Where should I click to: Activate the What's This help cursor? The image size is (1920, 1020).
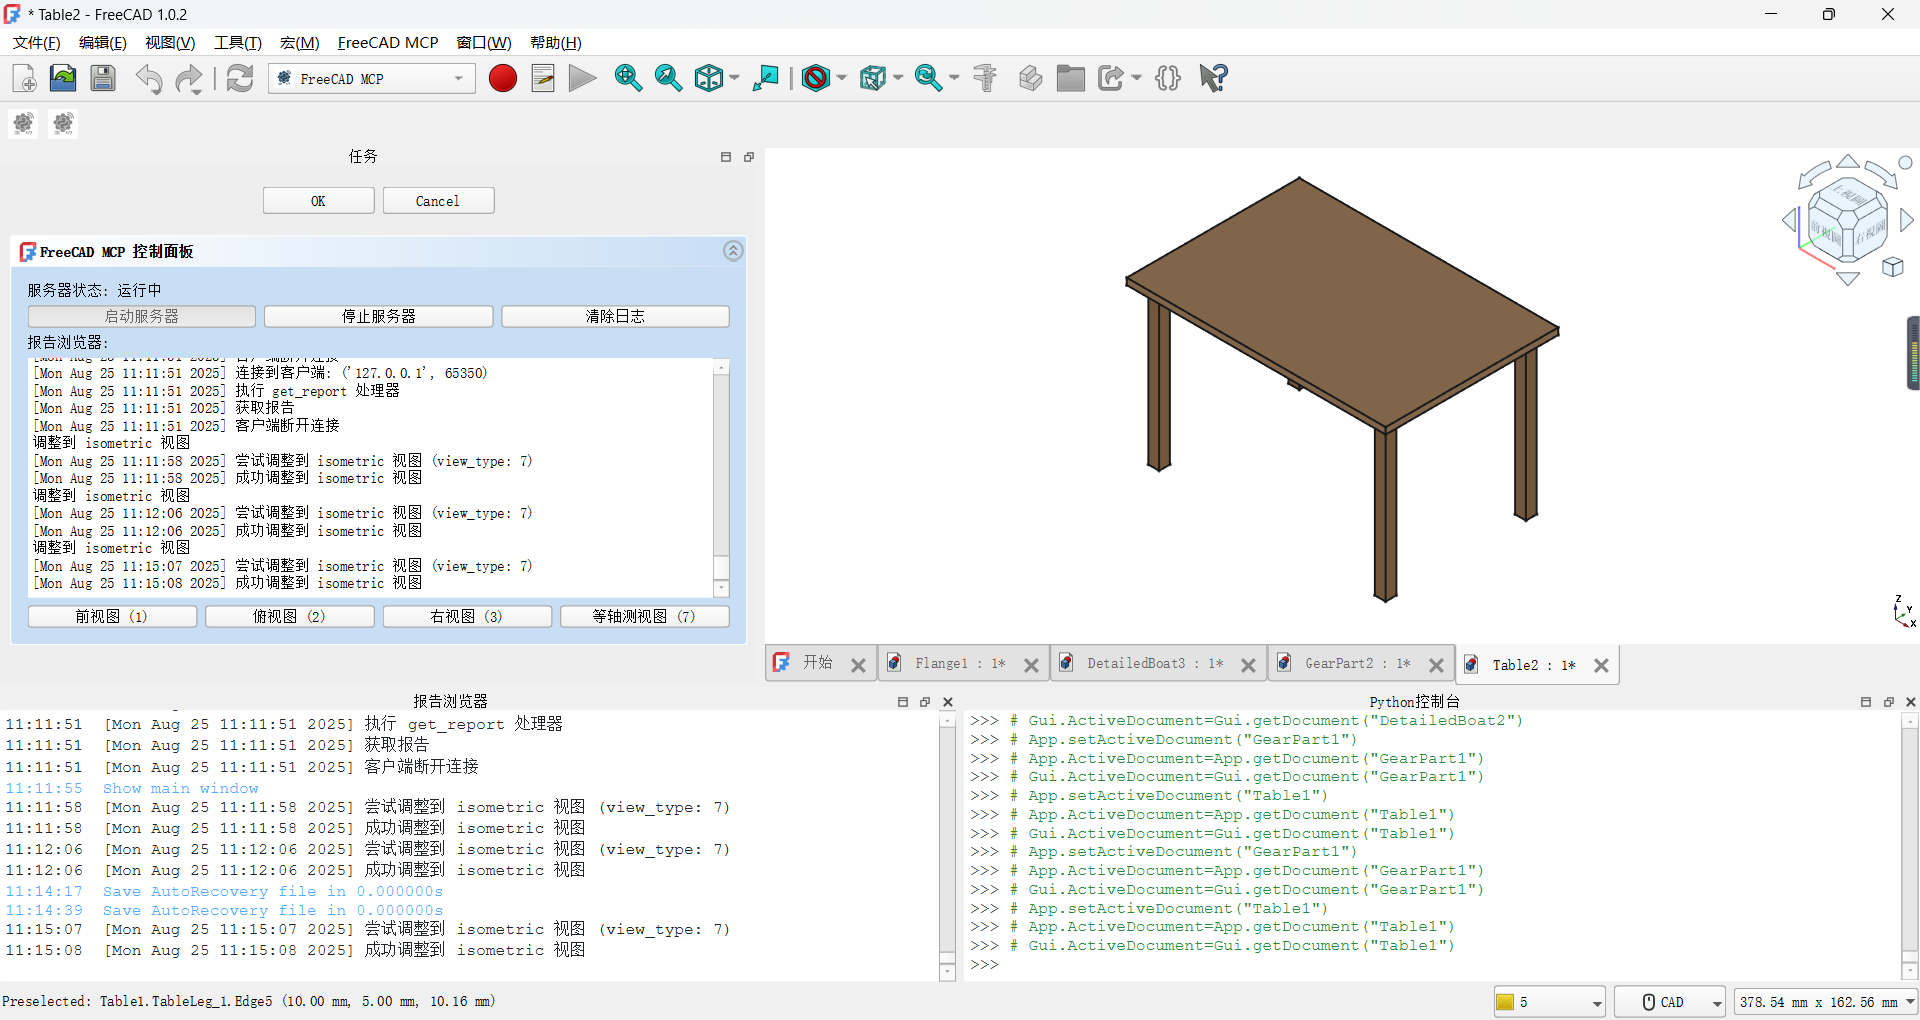coord(1211,78)
